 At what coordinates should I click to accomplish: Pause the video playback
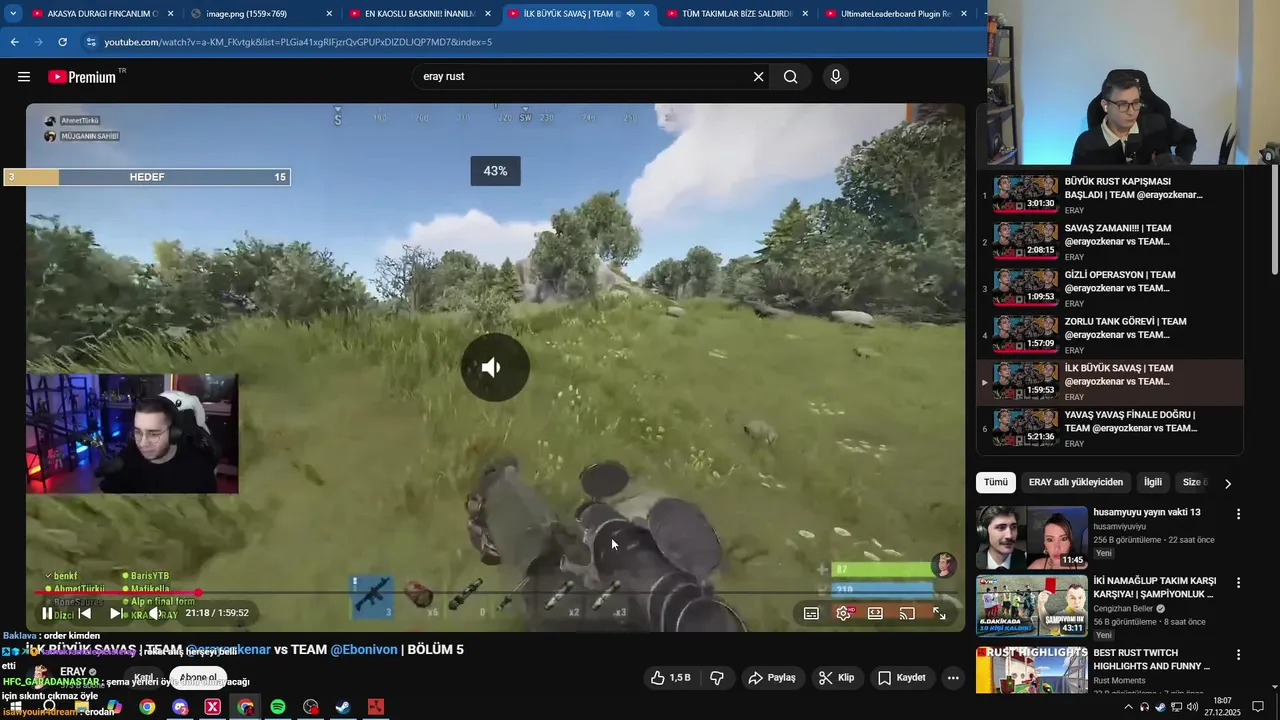point(47,613)
